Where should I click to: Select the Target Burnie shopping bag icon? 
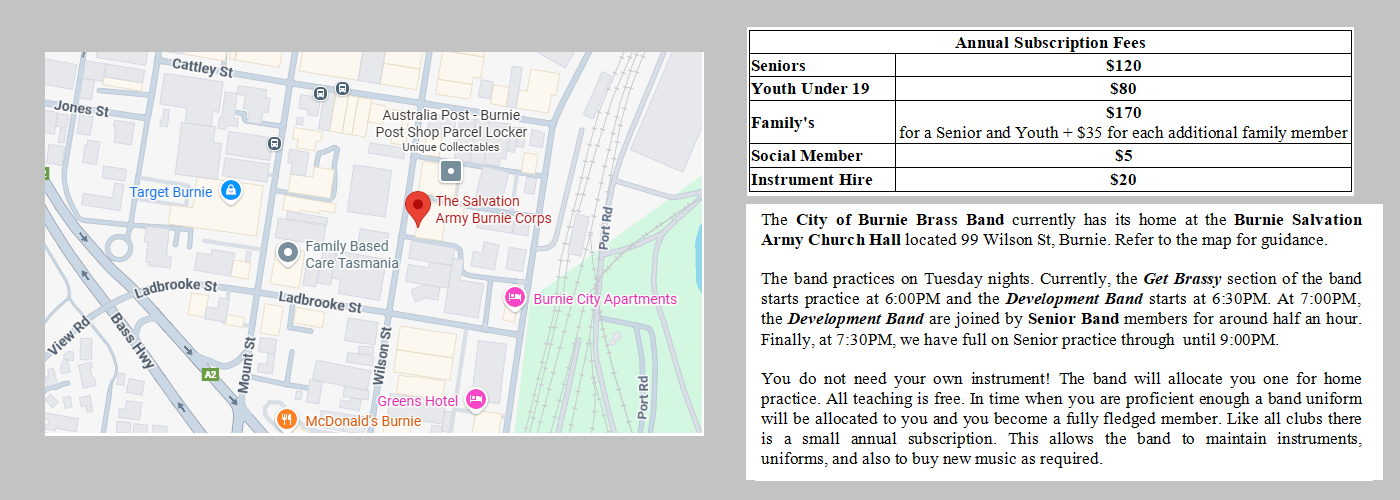pyautogui.click(x=231, y=191)
